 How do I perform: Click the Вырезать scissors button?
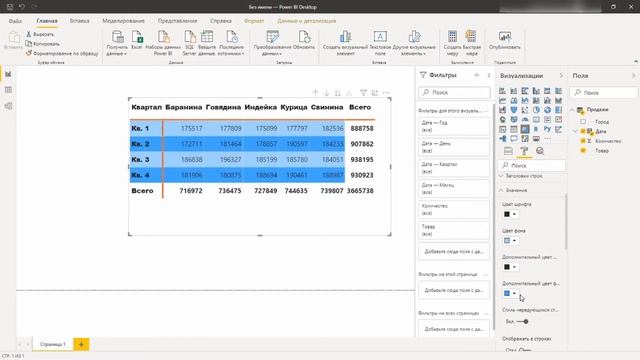point(40,34)
